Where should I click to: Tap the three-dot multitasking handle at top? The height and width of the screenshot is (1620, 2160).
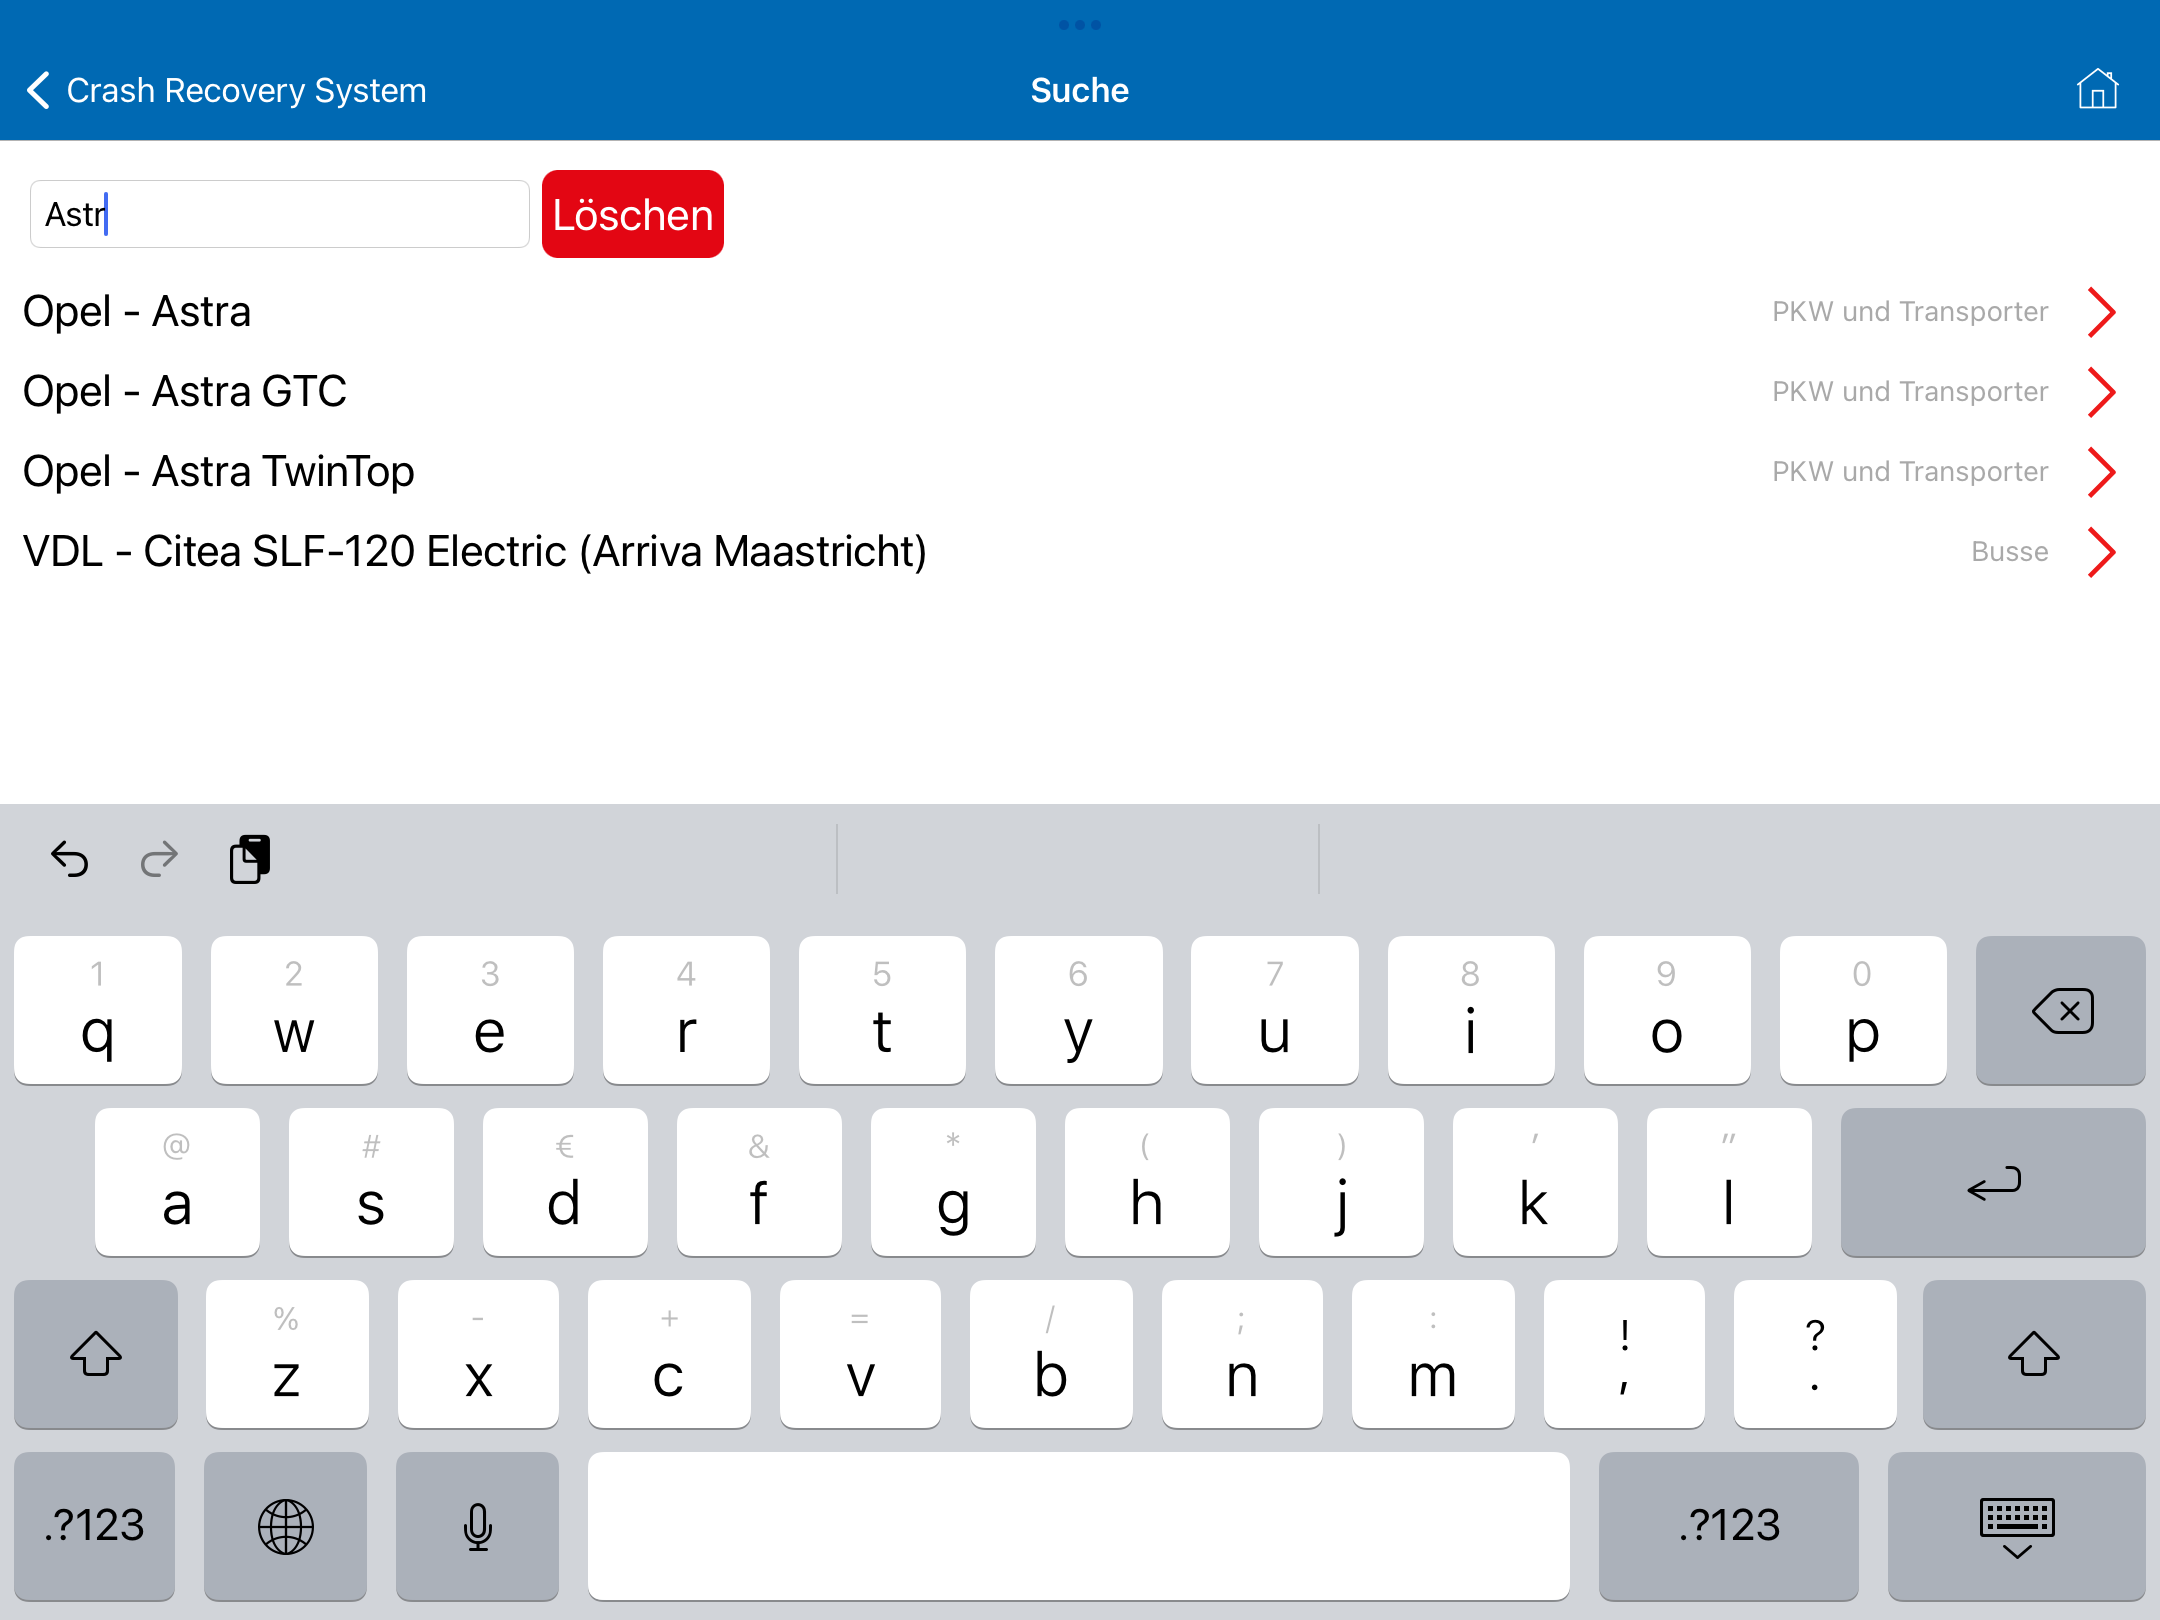pos(1080,25)
